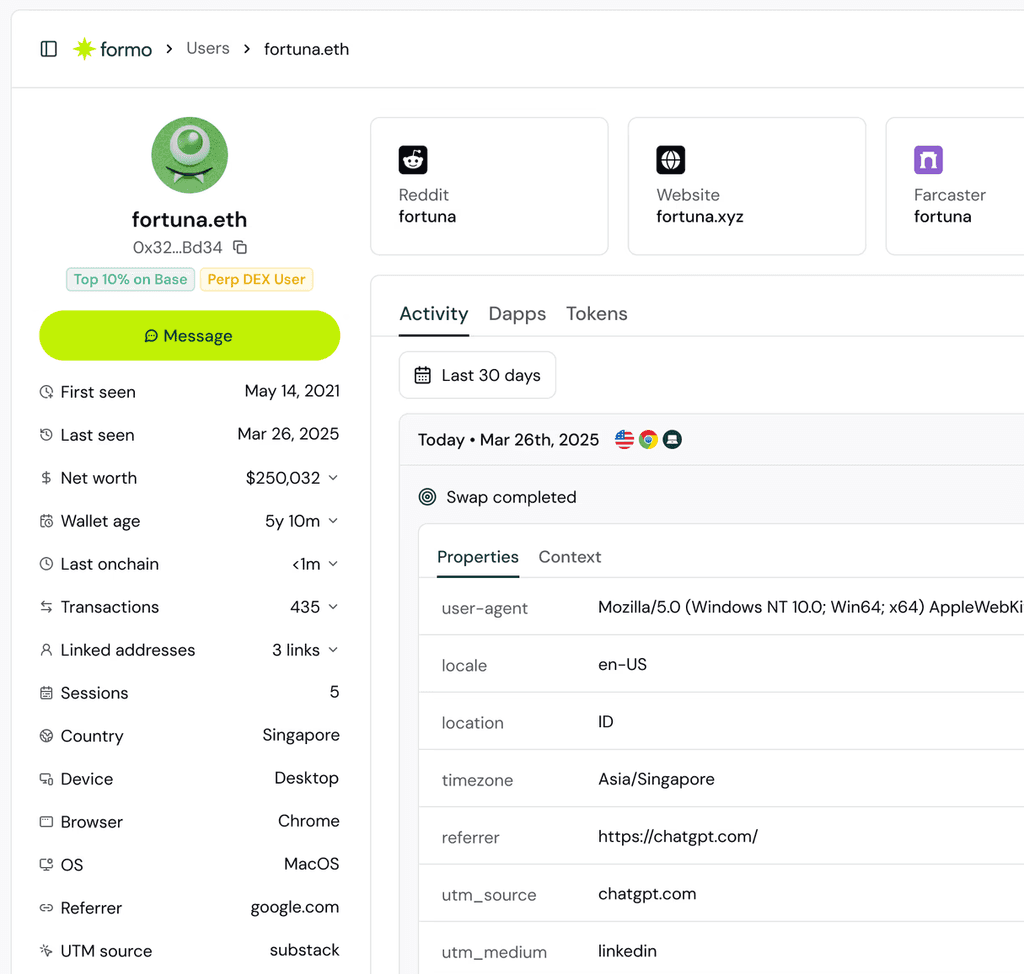Click the Swap completed event icon
The height and width of the screenshot is (974, 1024).
[427, 496]
